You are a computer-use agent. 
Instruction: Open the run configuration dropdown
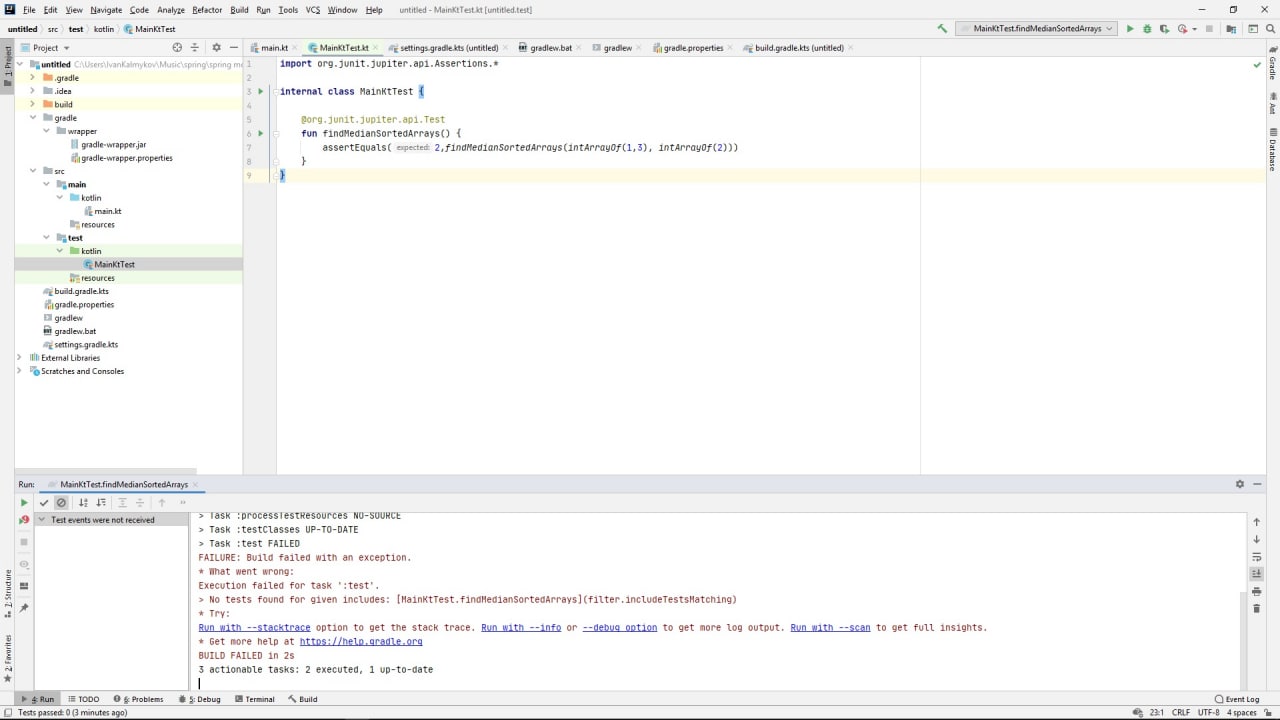coord(1036,29)
